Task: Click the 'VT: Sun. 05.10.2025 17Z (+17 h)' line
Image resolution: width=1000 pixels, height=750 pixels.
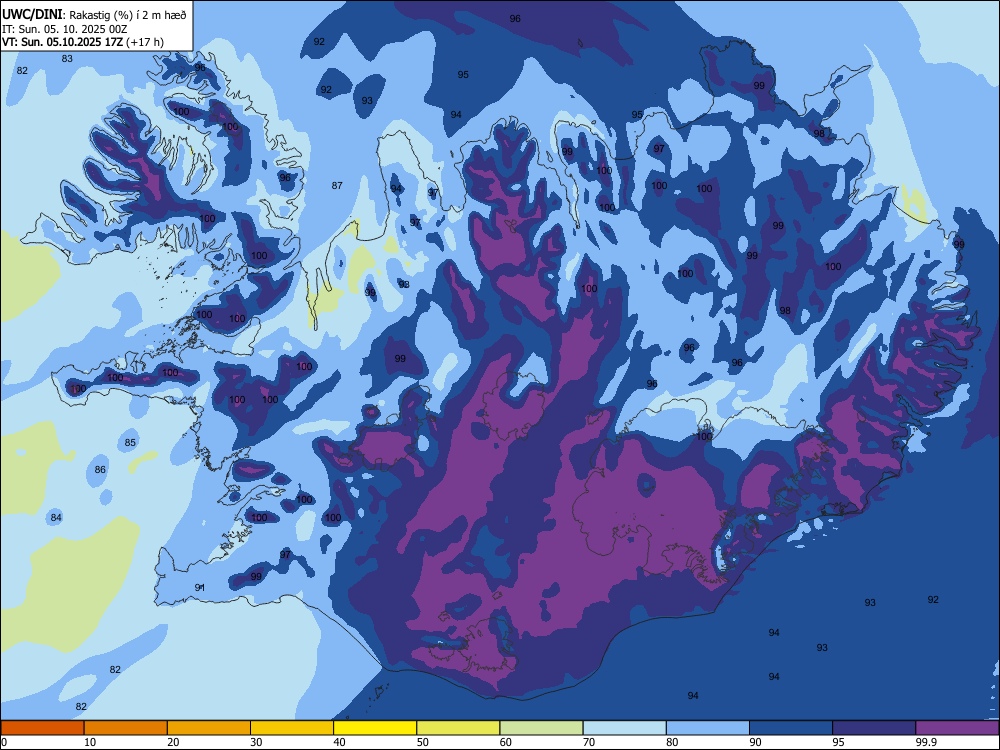Action: tap(83, 42)
